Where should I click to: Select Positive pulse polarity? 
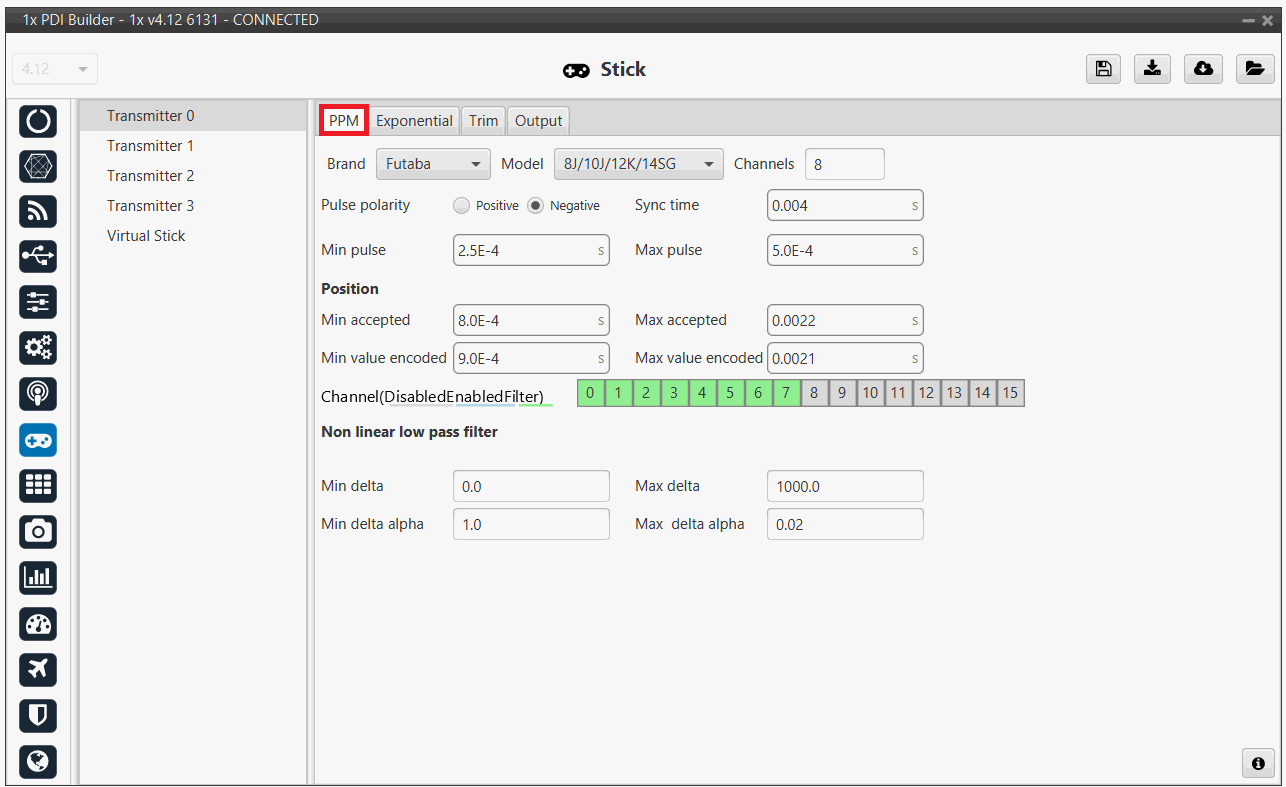click(461, 206)
